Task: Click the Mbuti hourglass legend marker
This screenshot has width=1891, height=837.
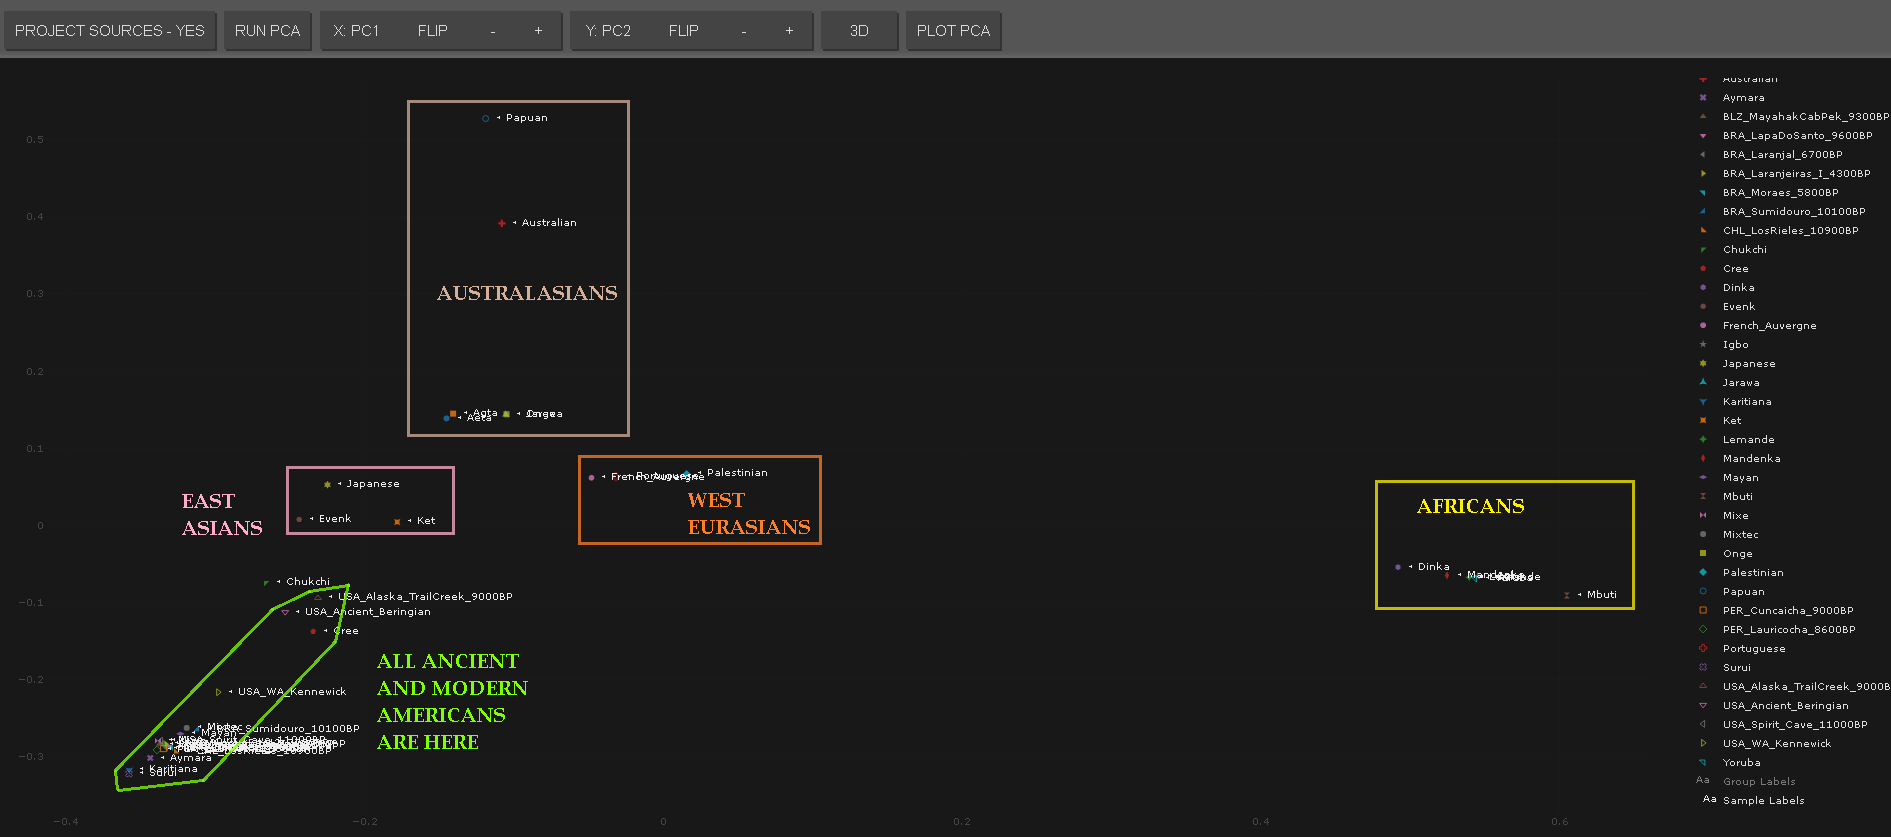Action: (1703, 497)
